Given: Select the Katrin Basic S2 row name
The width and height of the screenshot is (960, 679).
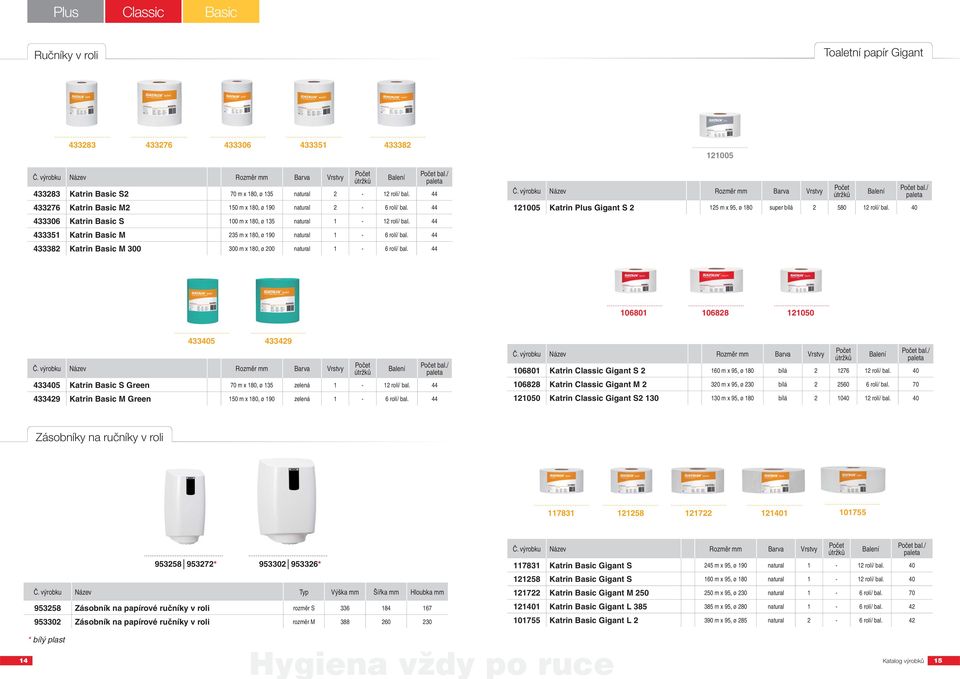Looking at the screenshot, I should [x=99, y=194].
